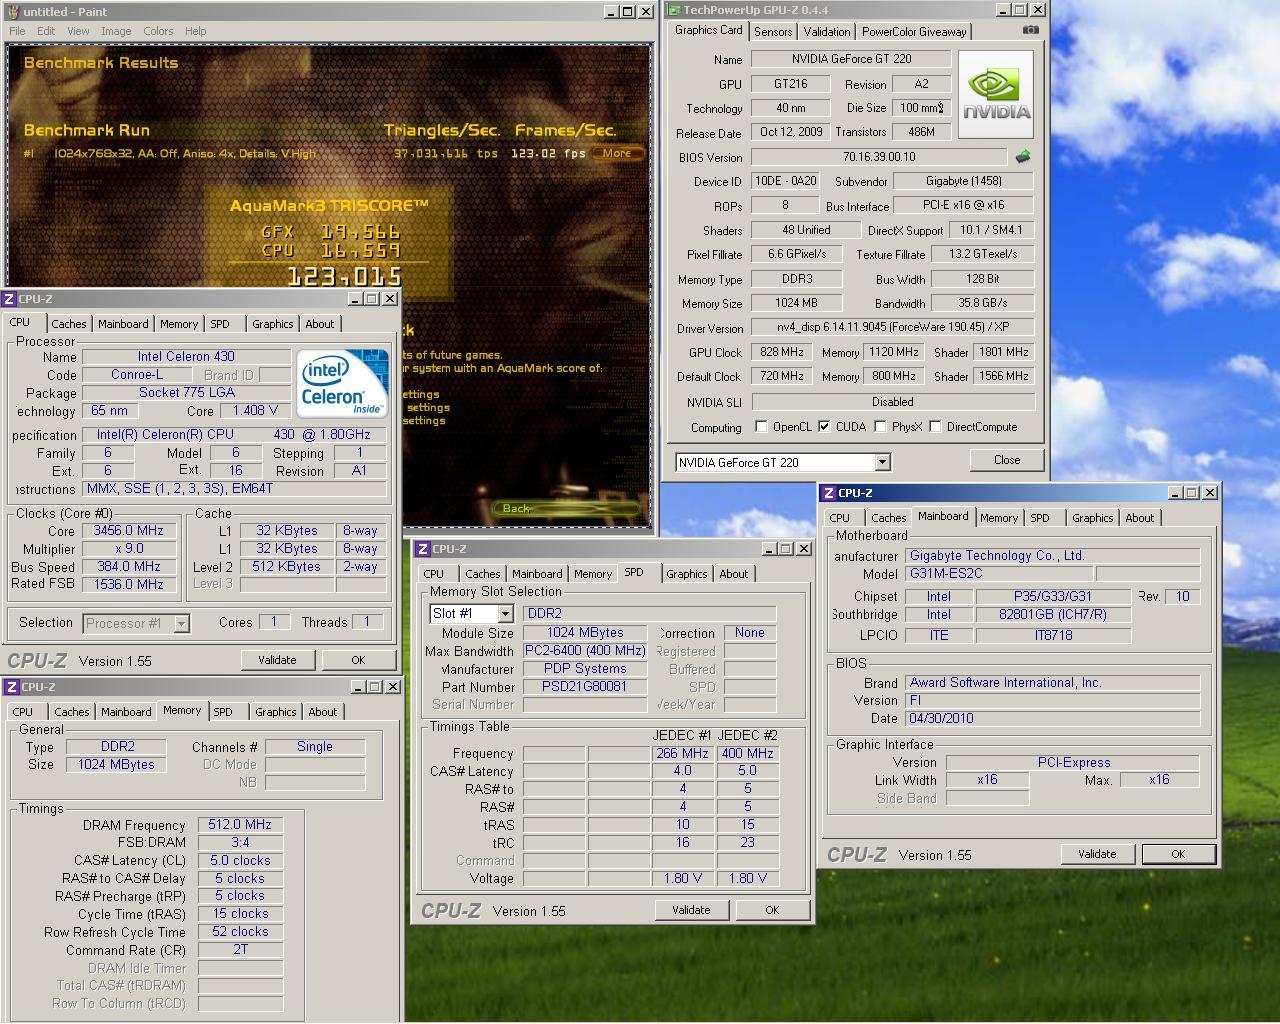1280x1024 pixels.
Task: Switch to Caches tab in CPU-Z CPU window
Action: 69,324
